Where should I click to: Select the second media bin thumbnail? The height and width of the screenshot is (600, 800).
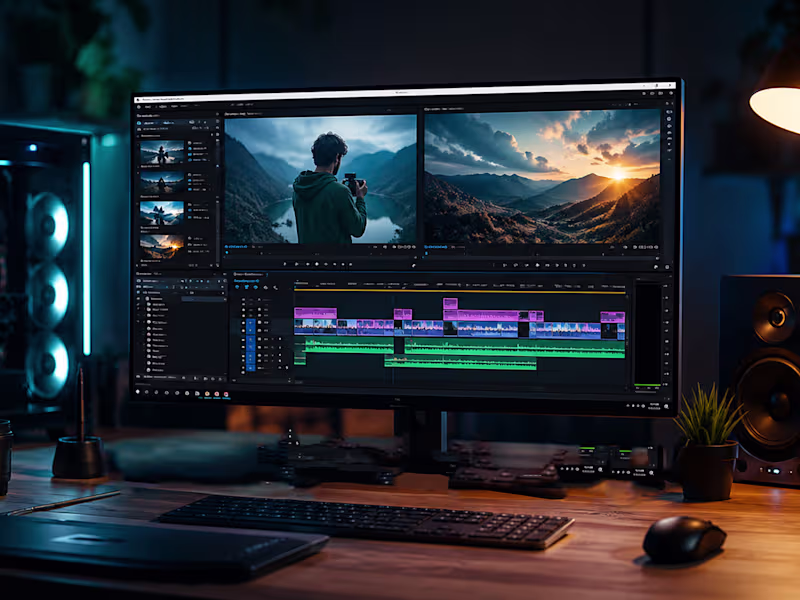click(162, 182)
